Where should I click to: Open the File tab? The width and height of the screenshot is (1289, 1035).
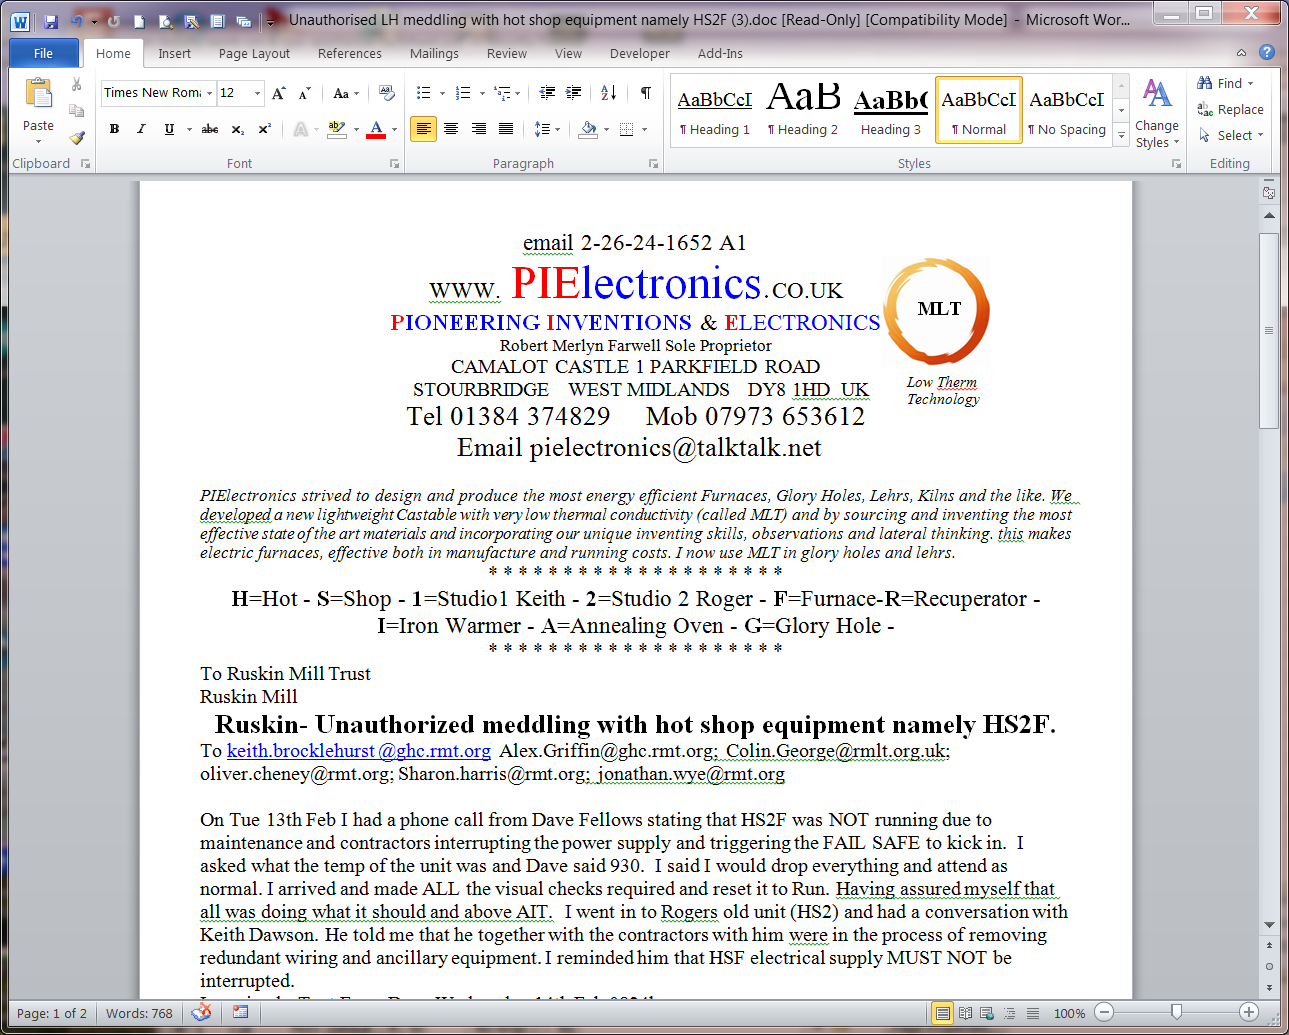click(43, 53)
